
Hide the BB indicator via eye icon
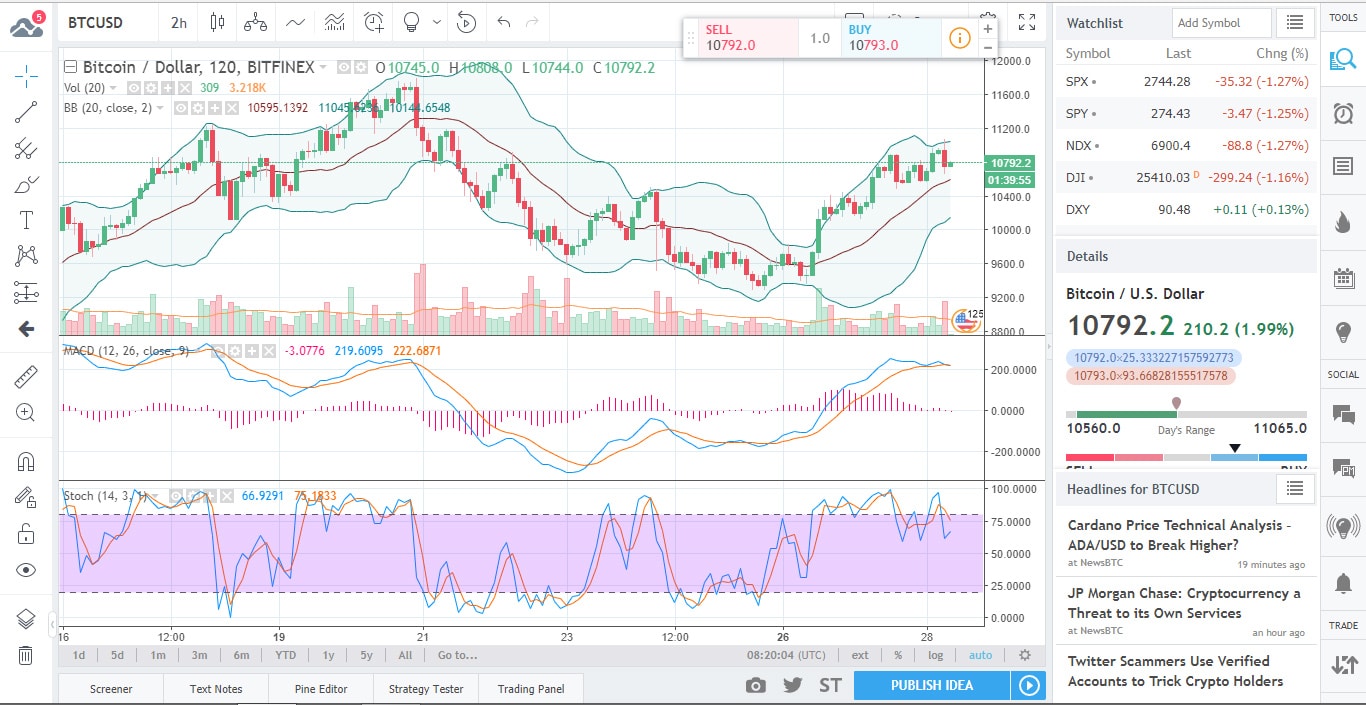point(181,108)
